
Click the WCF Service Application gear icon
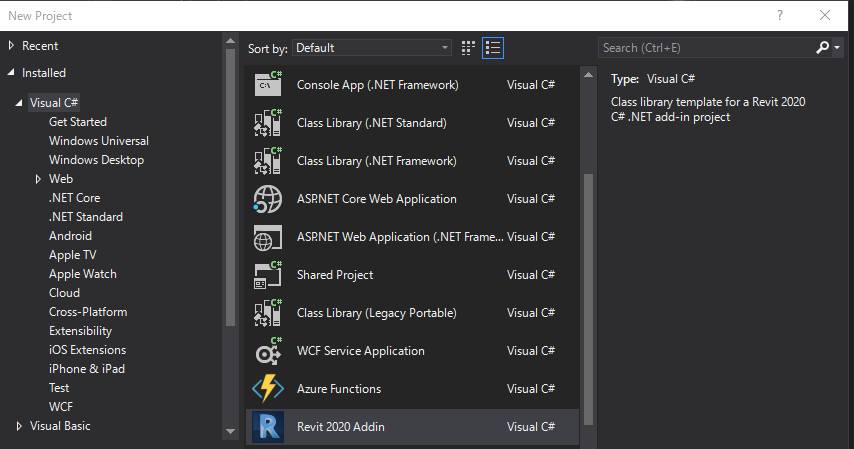pos(268,351)
